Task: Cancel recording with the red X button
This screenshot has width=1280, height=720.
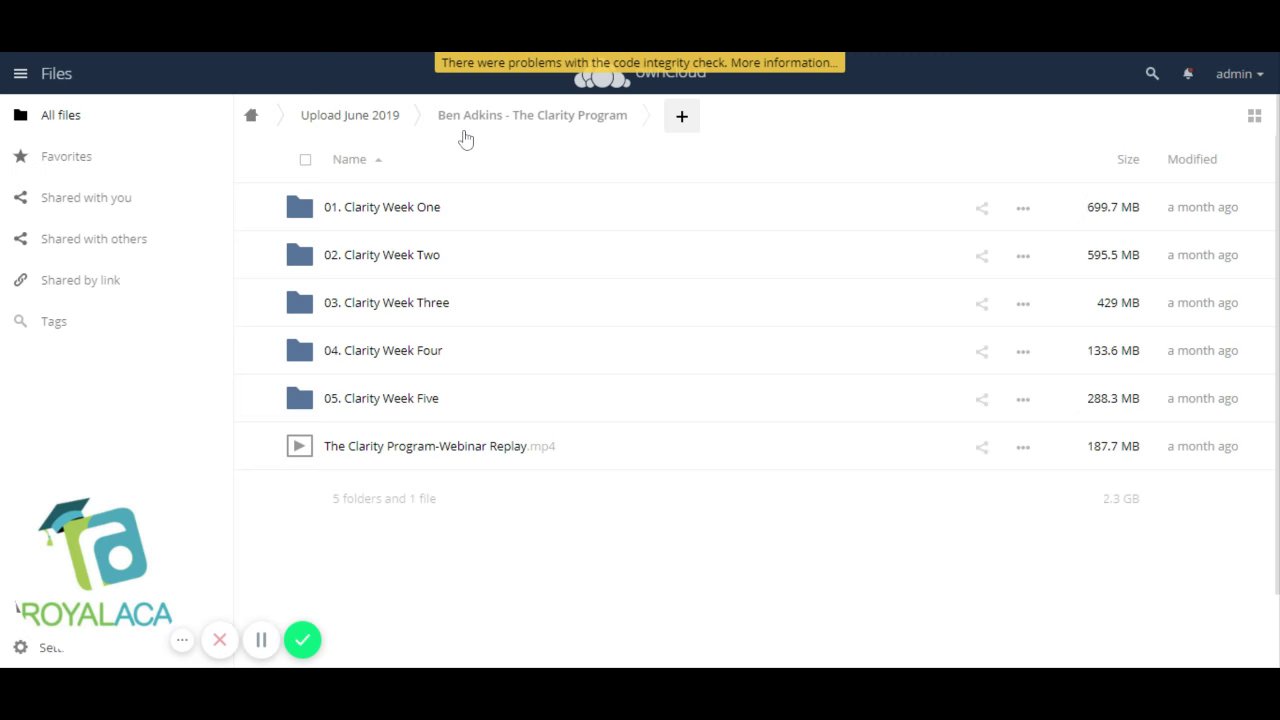Action: coord(220,640)
